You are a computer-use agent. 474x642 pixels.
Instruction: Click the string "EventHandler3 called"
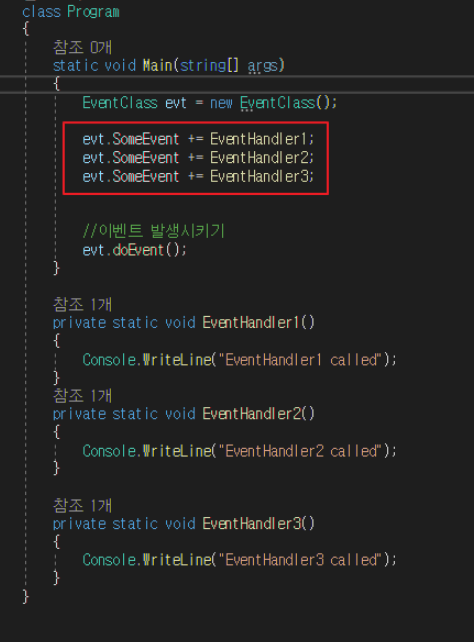coord(300,560)
